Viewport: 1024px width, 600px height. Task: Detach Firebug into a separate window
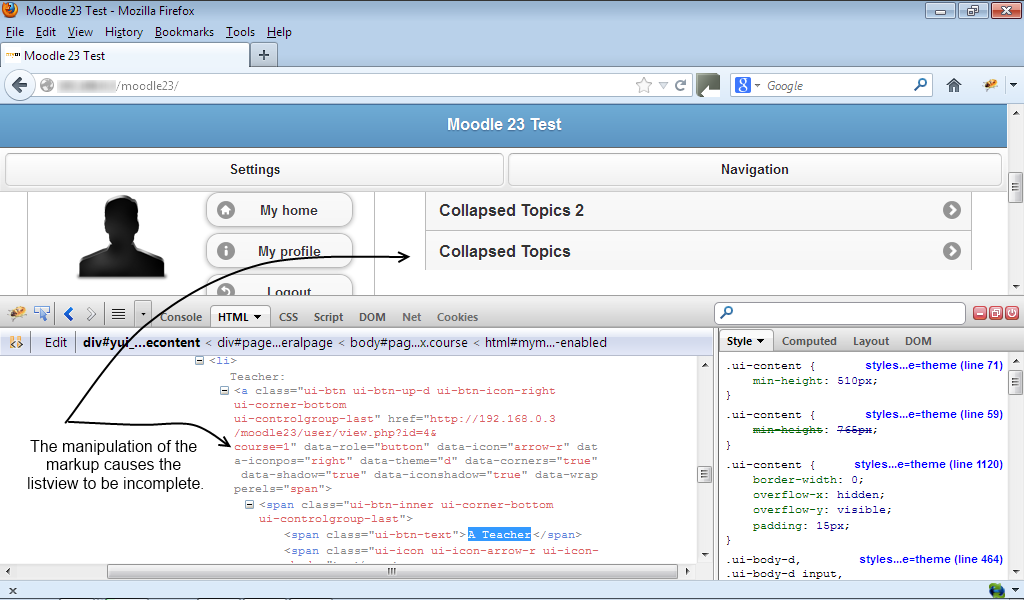(x=995, y=313)
